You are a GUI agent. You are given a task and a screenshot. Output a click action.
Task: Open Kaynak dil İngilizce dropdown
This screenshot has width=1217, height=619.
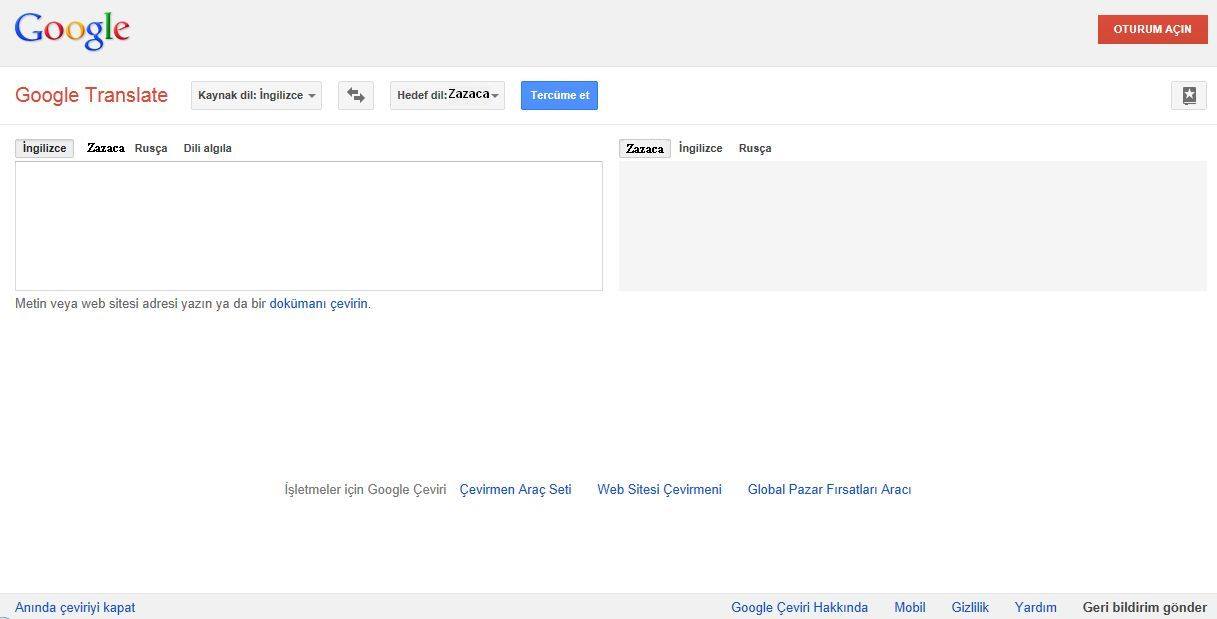coord(256,95)
